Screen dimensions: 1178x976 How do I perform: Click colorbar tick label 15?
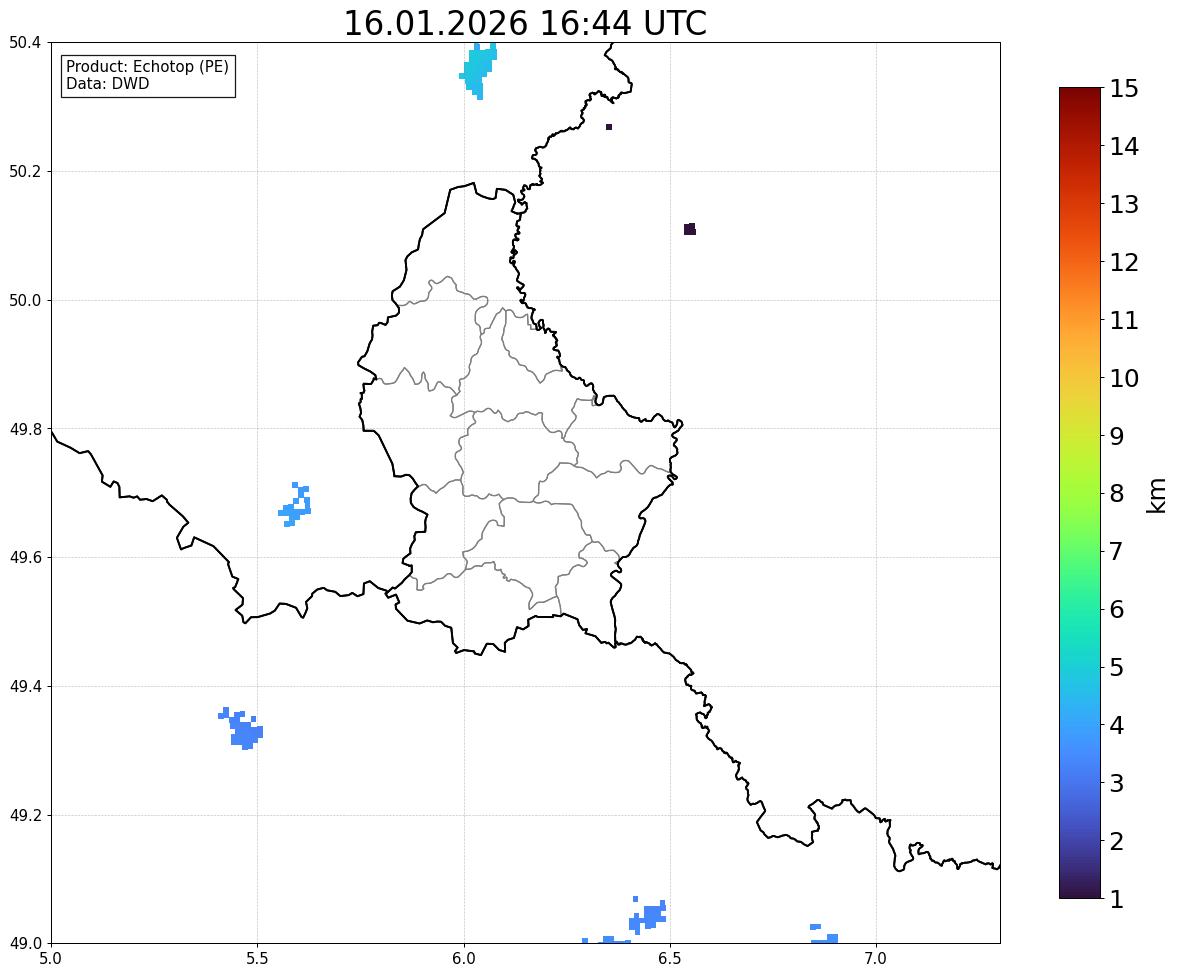pyautogui.click(x=1124, y=89)
